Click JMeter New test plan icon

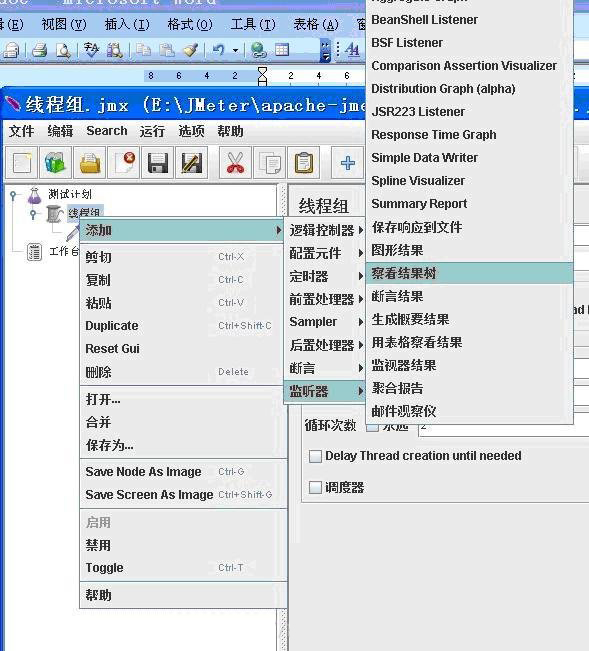pyautogui.click(x=21, y=163)
